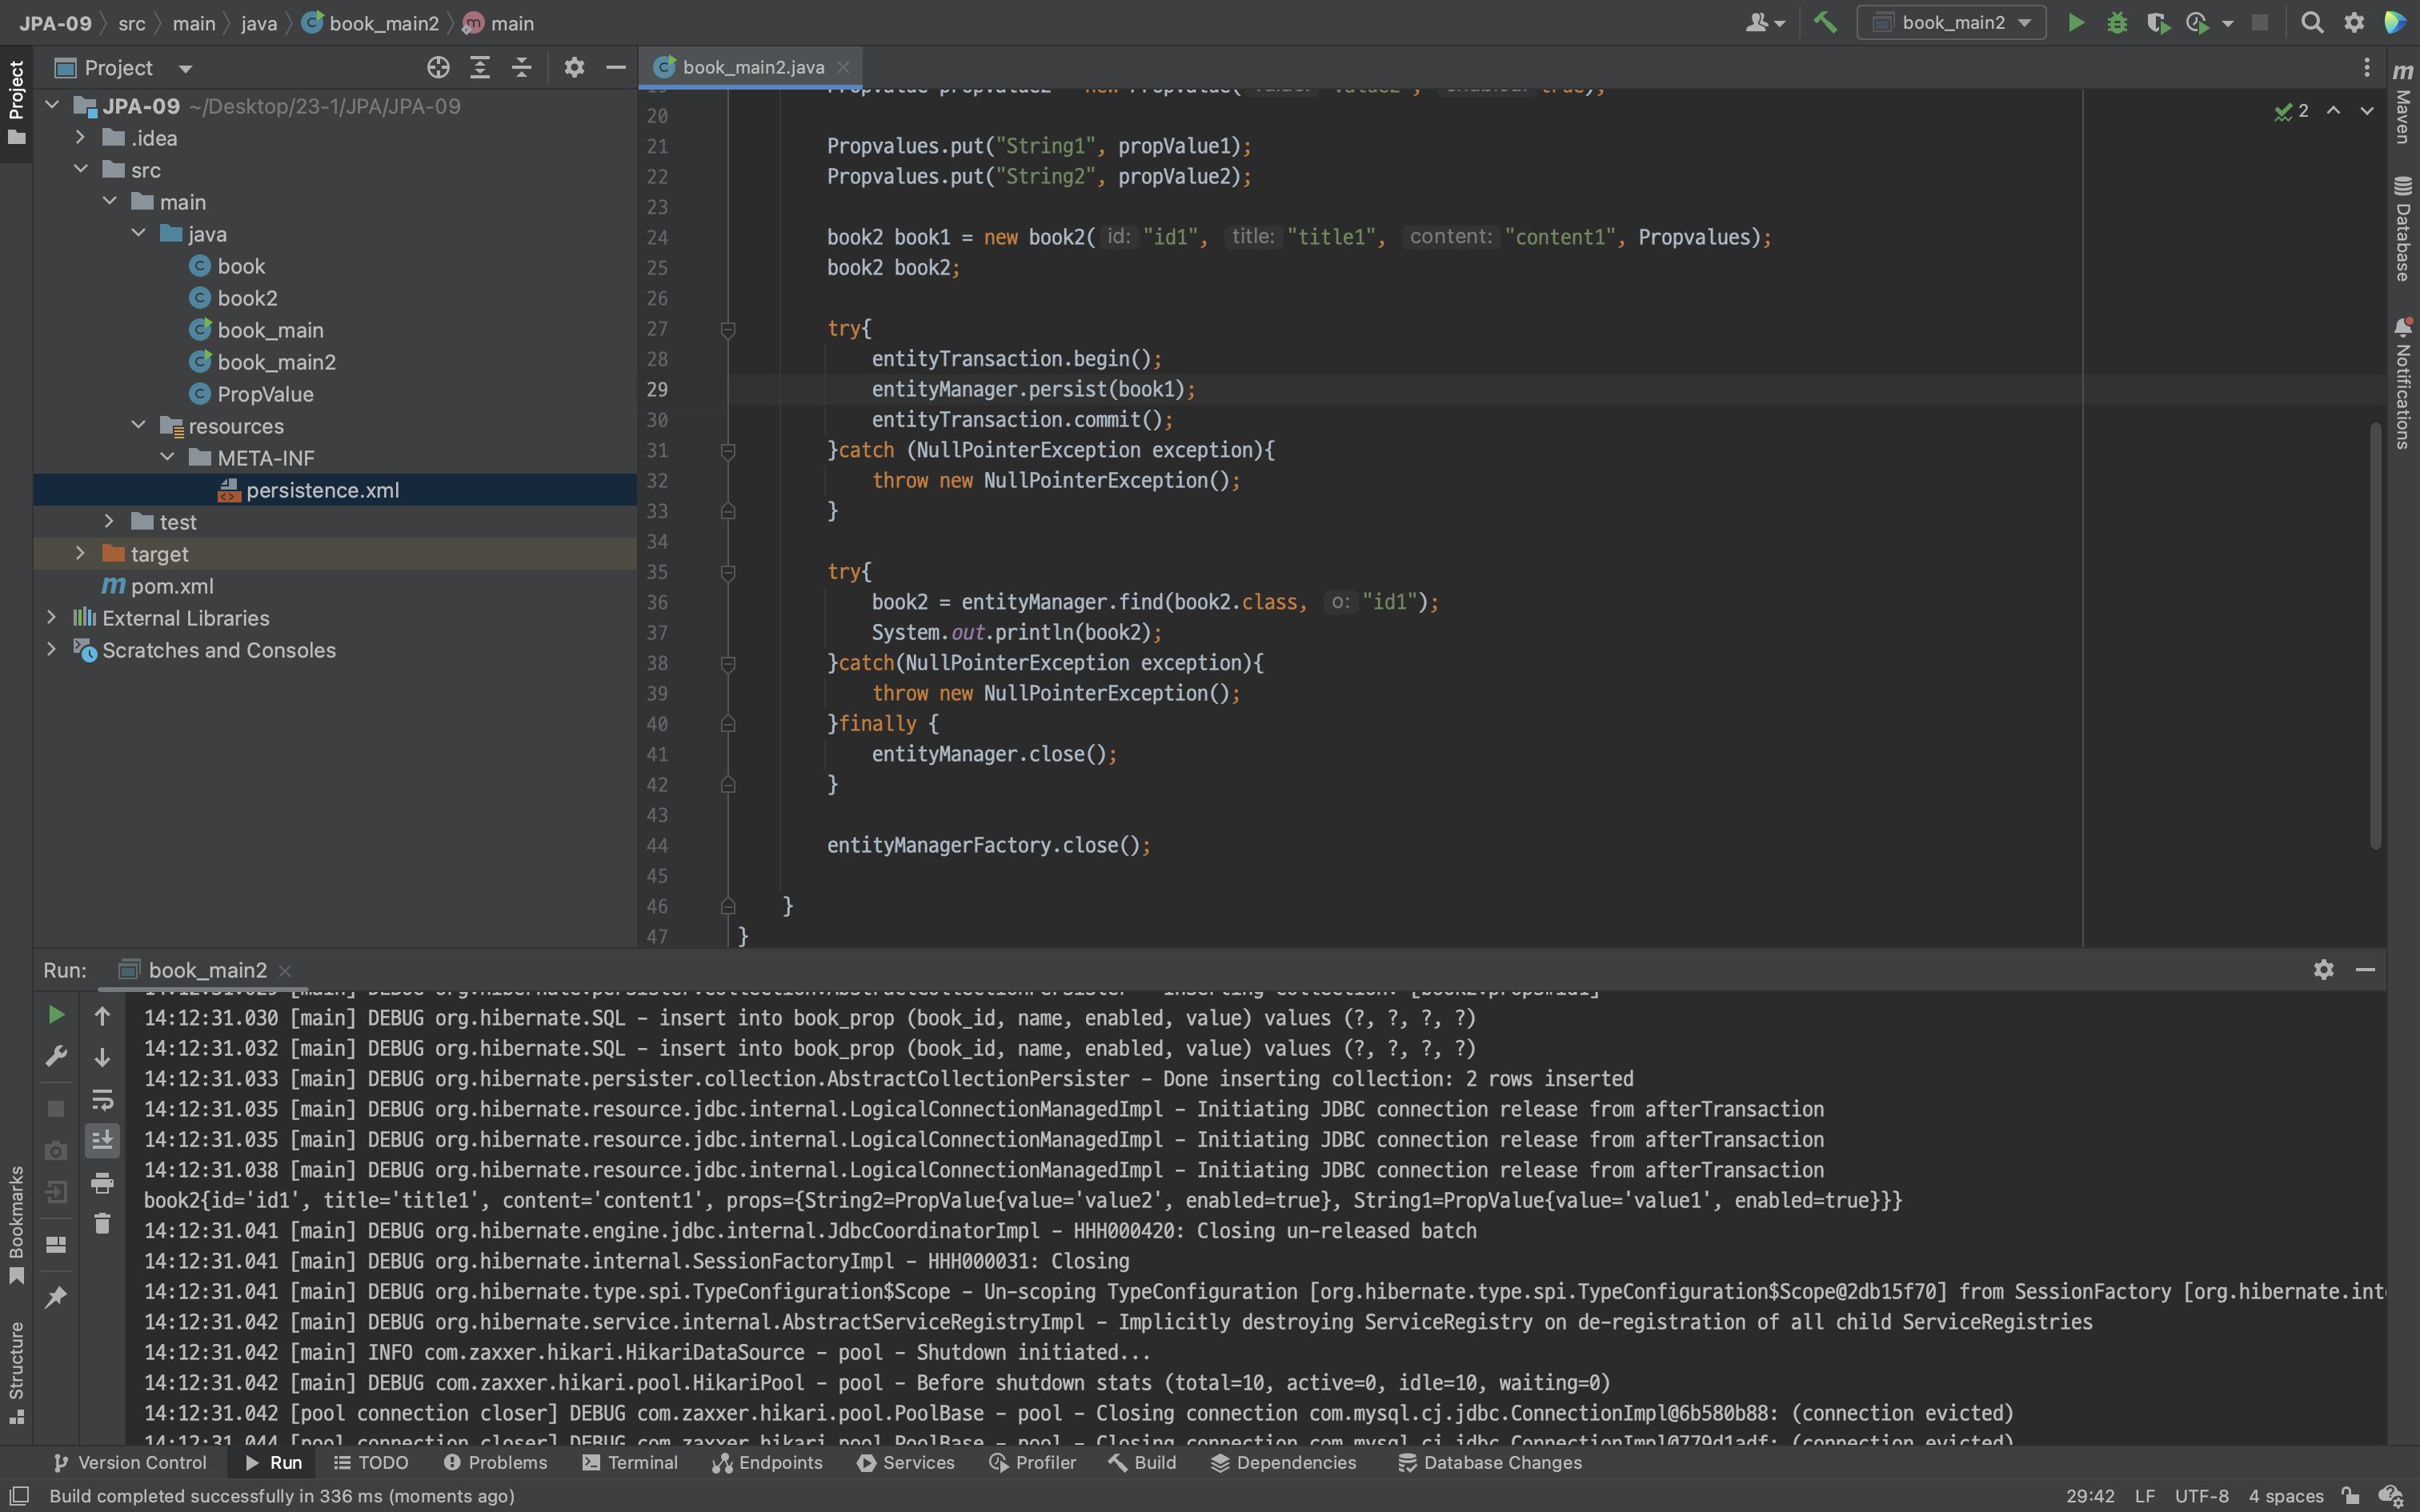
Task: Open Search Everywhere magnifier icon
Action: click(x=2312, y=22)
